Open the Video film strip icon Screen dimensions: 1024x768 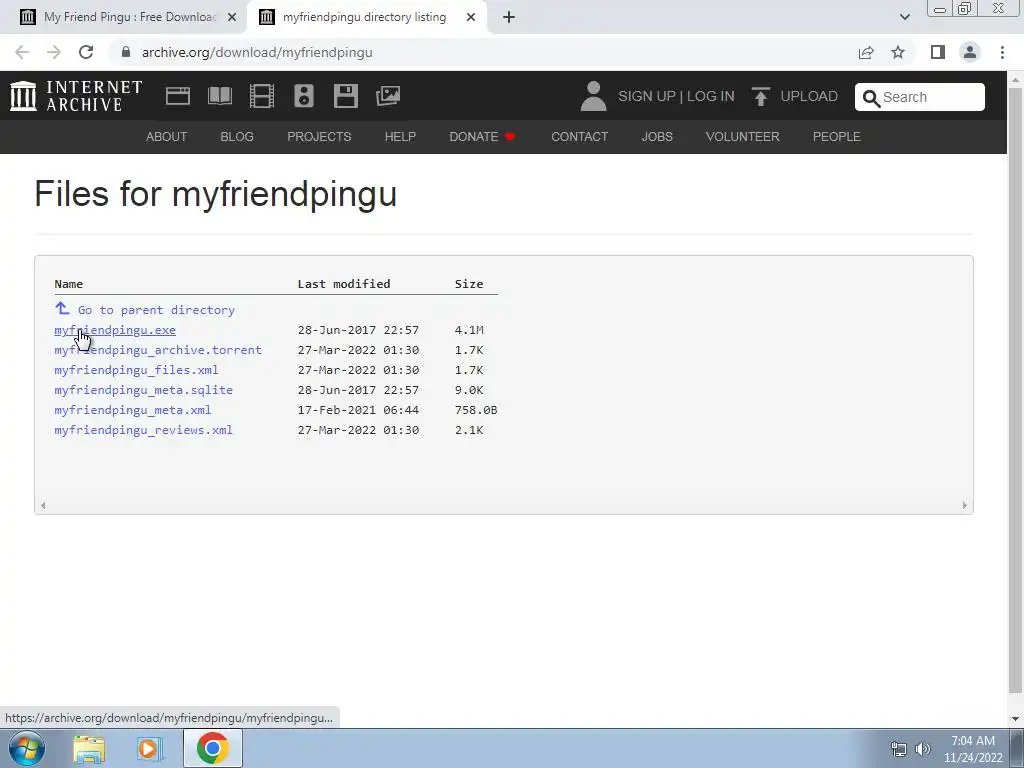tap(262, 96)
